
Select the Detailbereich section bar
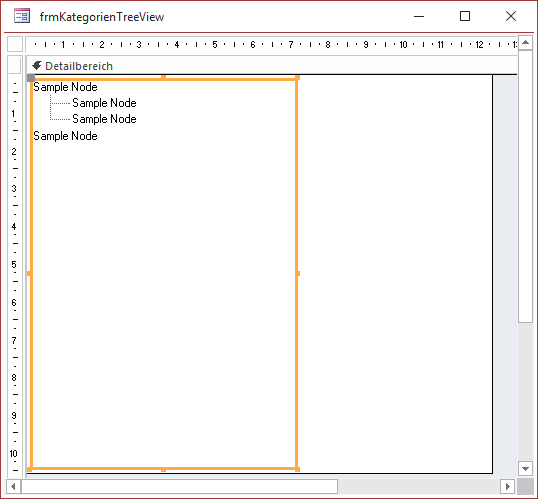click(272, 66)
